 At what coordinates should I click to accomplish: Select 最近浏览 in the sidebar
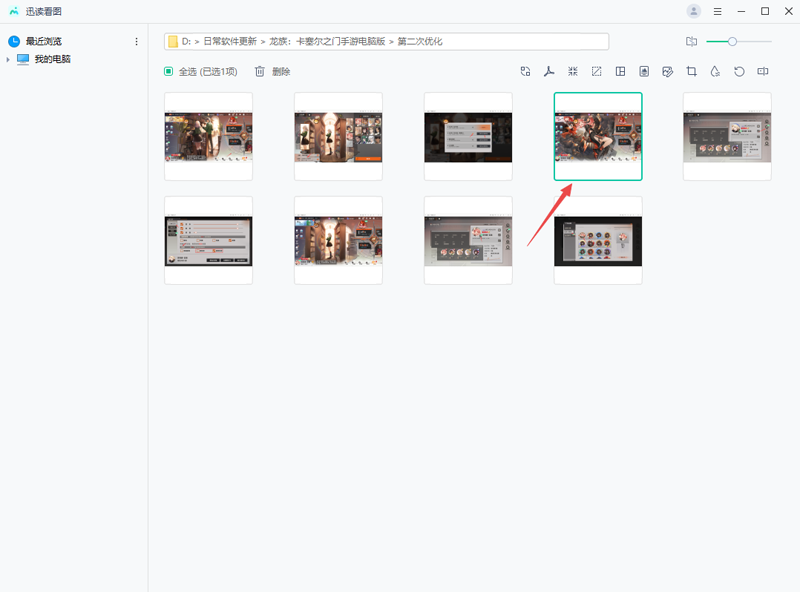coord(43,42)
